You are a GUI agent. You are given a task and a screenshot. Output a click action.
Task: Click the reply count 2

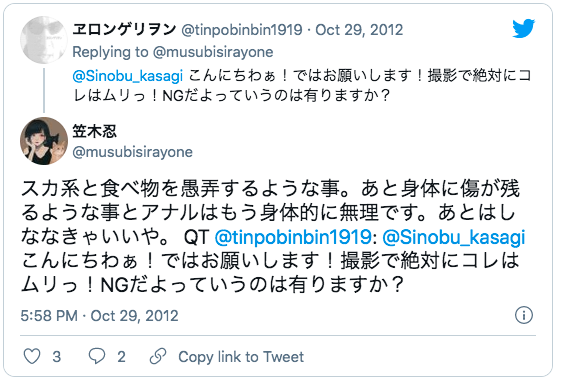pyautogui.click(x=121, y=357)
